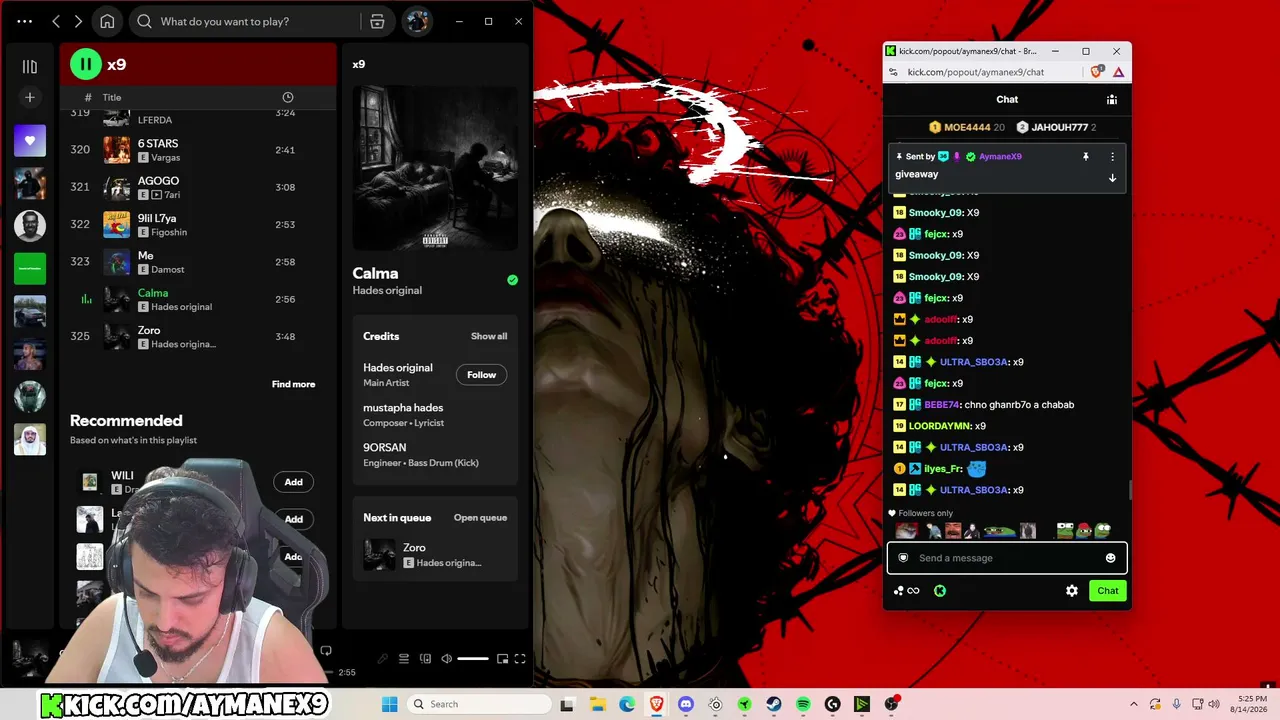This screenshot has height=720, width=1280.
Task: Click the Send a message chat field
Action: pos(1005,558)
